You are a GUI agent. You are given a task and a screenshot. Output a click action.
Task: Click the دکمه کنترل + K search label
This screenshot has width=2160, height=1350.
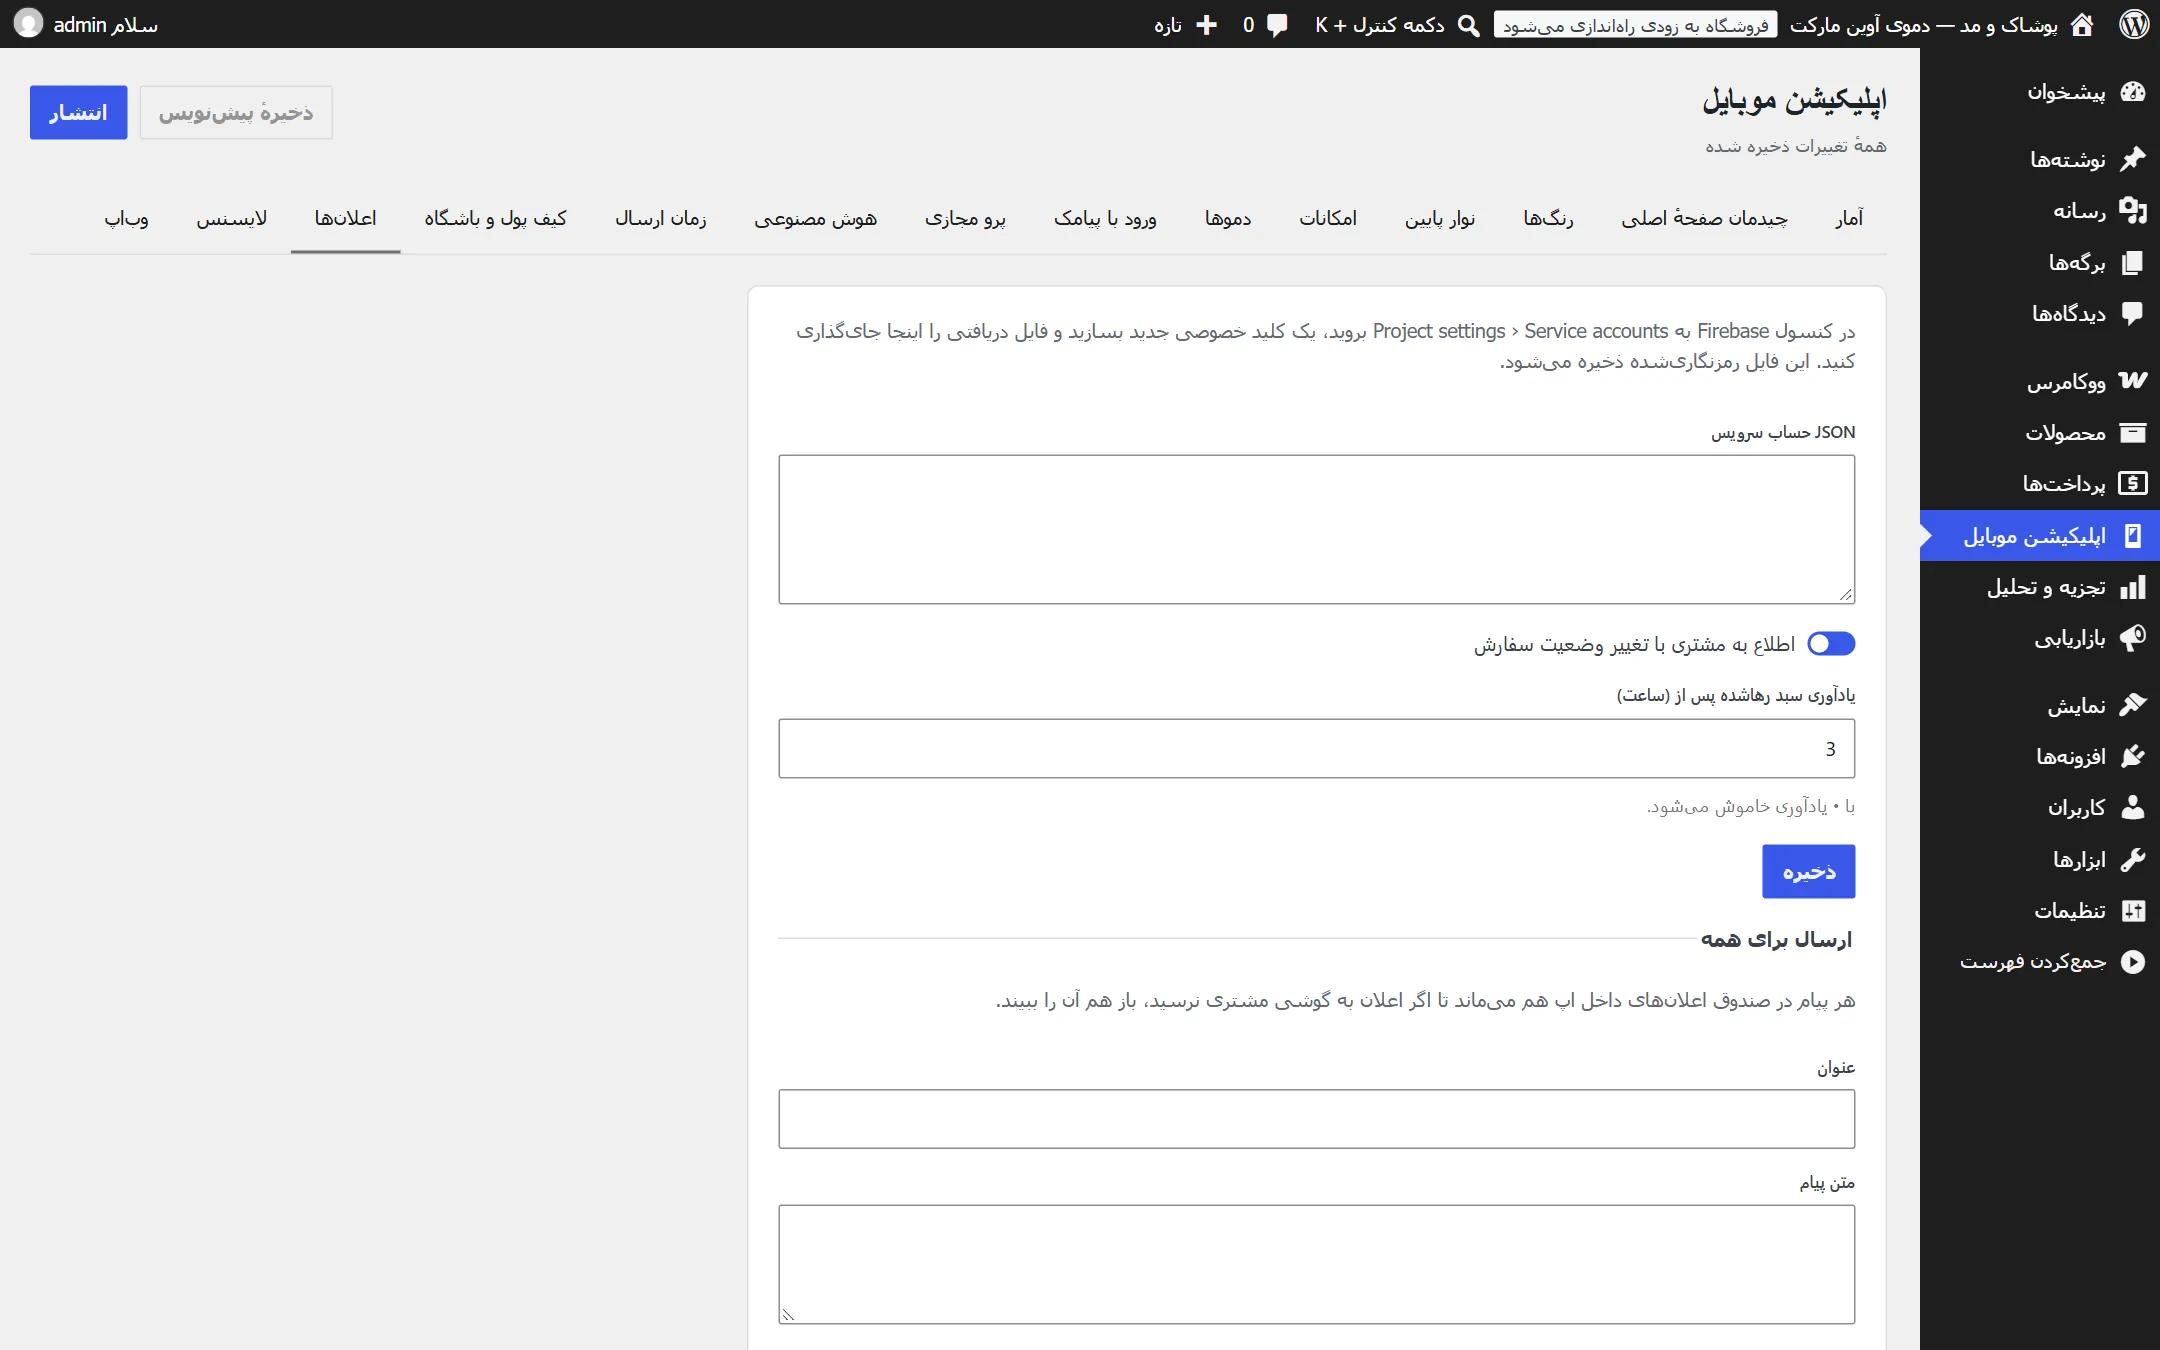[x=1379, y=25]
